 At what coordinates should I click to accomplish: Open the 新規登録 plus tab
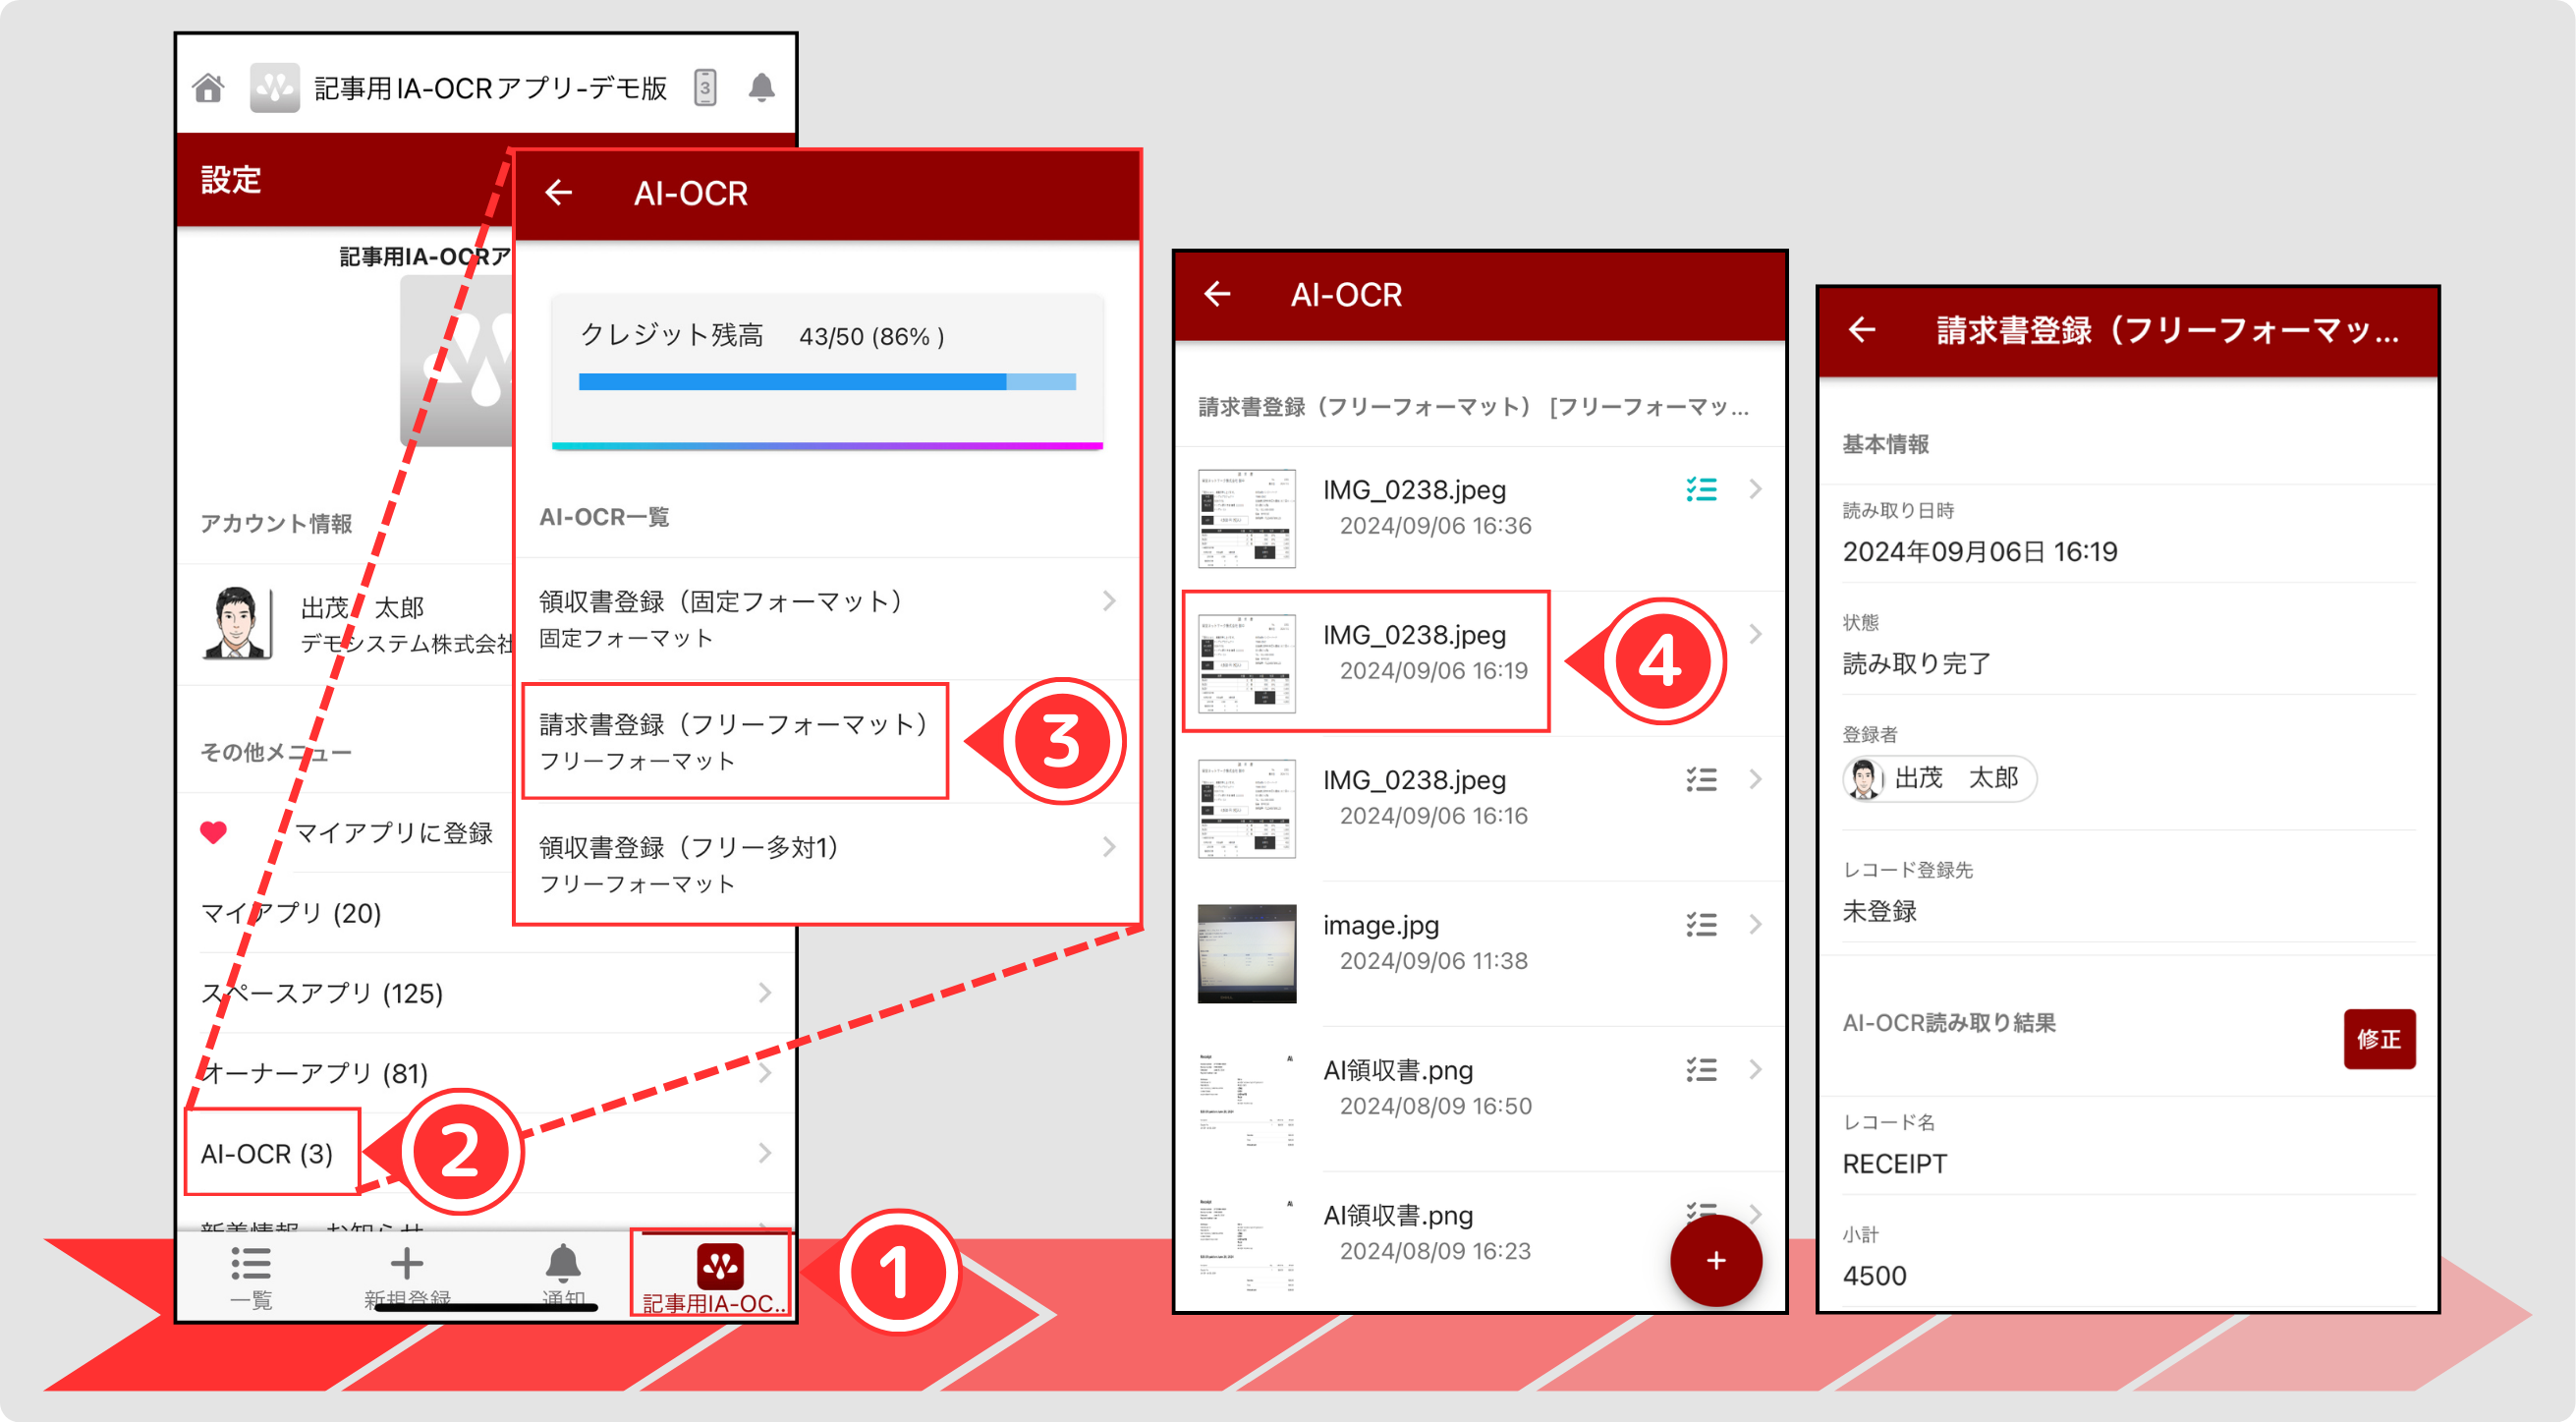[406, 1278]
